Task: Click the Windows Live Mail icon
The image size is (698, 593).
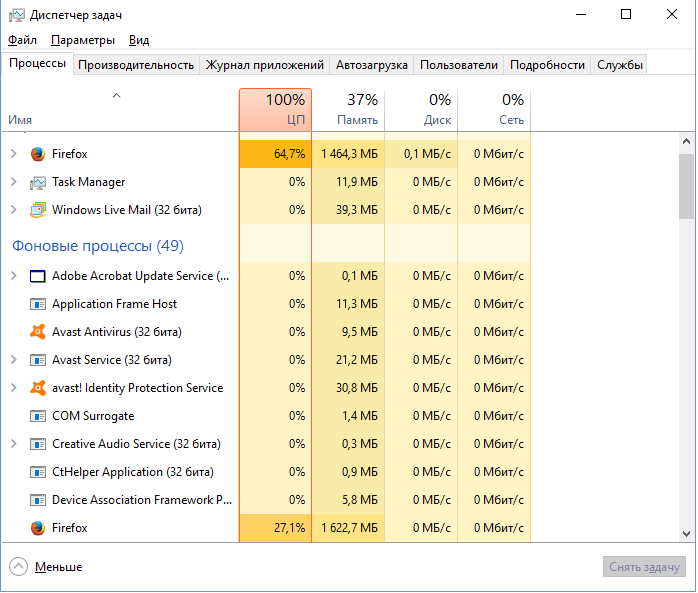Action: tap(38, 210)
